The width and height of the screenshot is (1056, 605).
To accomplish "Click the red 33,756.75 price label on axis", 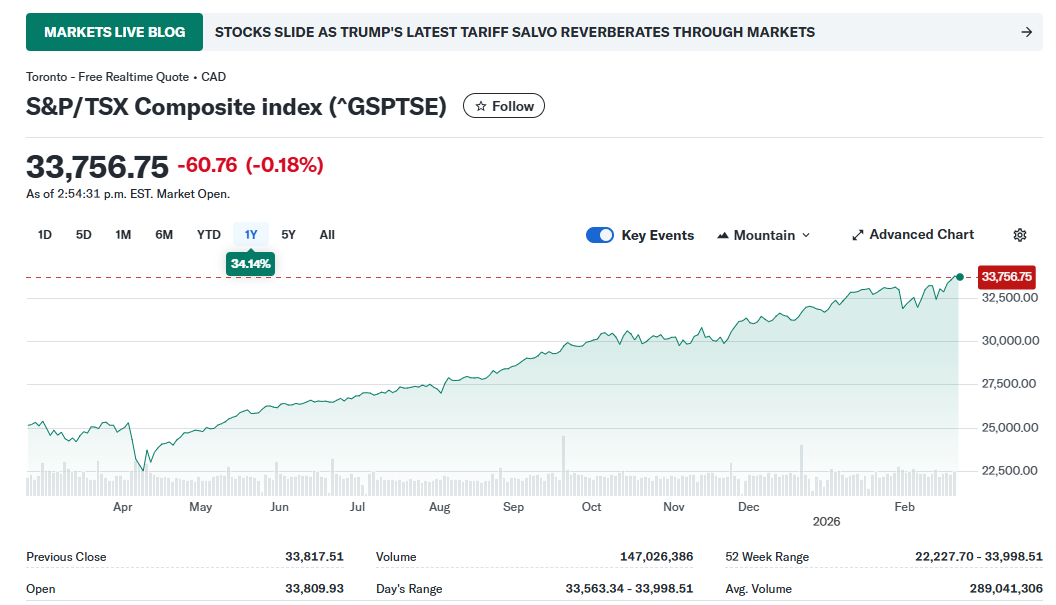I will point(1006,277).
